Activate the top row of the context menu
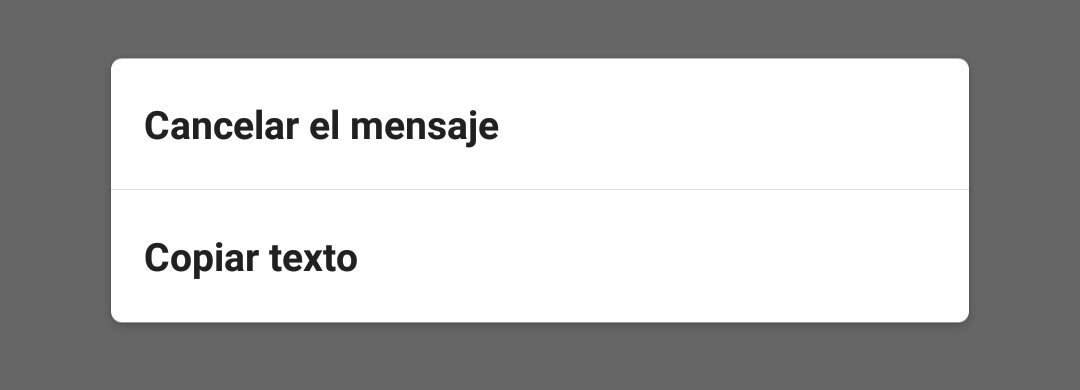Viewport: 1080px width, 390px height. [539, 124]
